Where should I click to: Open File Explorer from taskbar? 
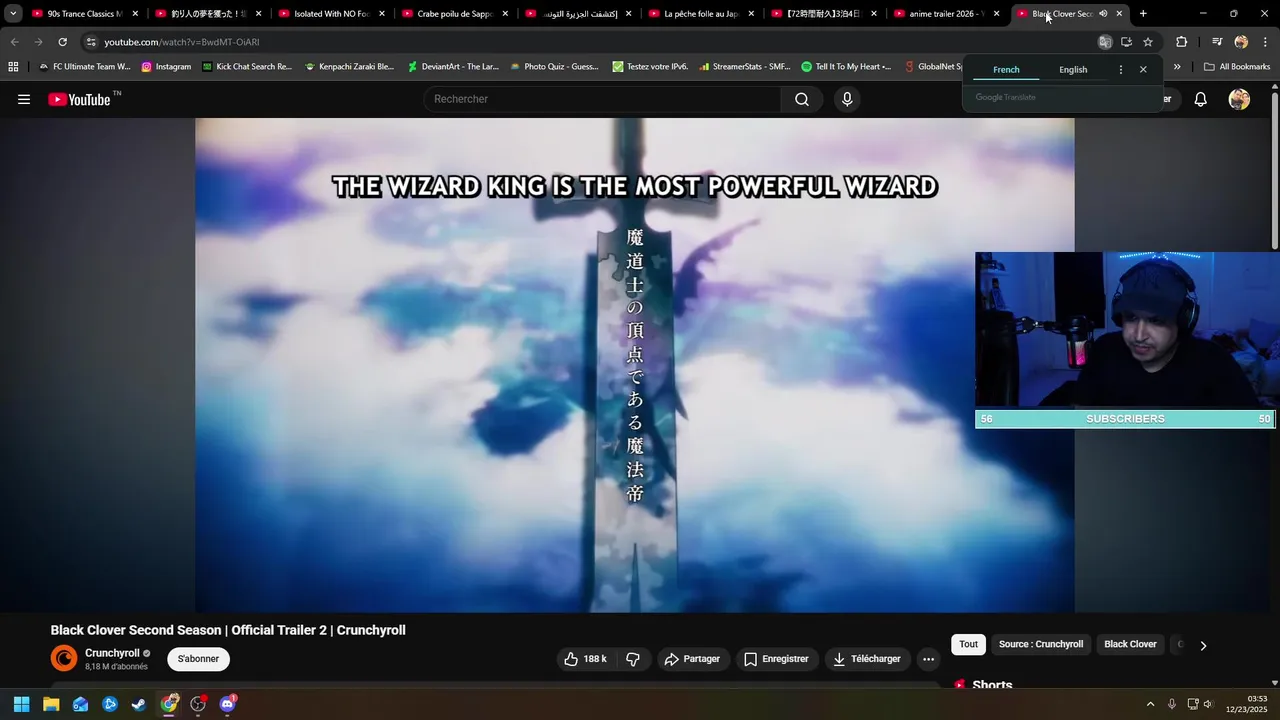pos(51,704)
